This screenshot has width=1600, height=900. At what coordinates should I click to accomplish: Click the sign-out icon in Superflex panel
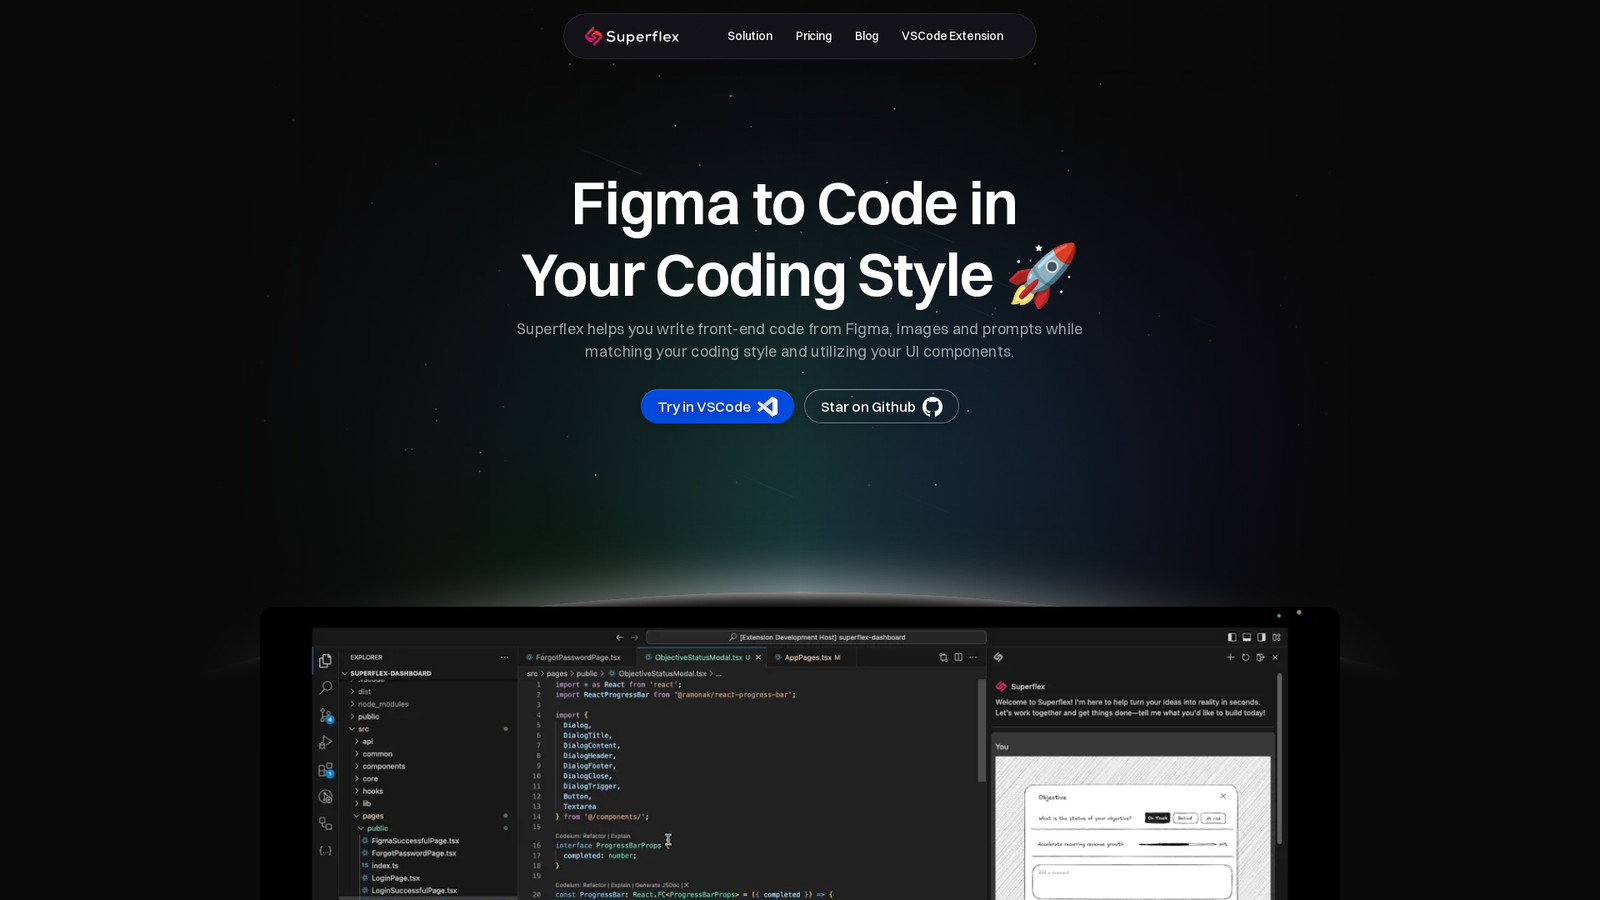(1260, 657)
